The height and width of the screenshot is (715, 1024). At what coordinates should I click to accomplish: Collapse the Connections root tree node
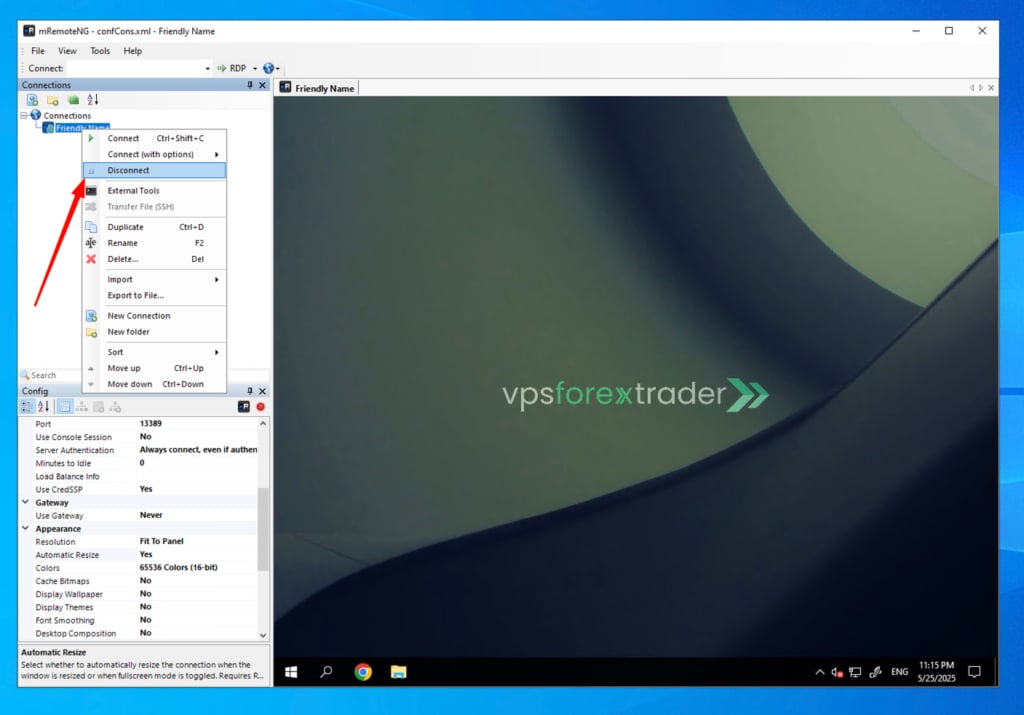[x=24, y=115]
